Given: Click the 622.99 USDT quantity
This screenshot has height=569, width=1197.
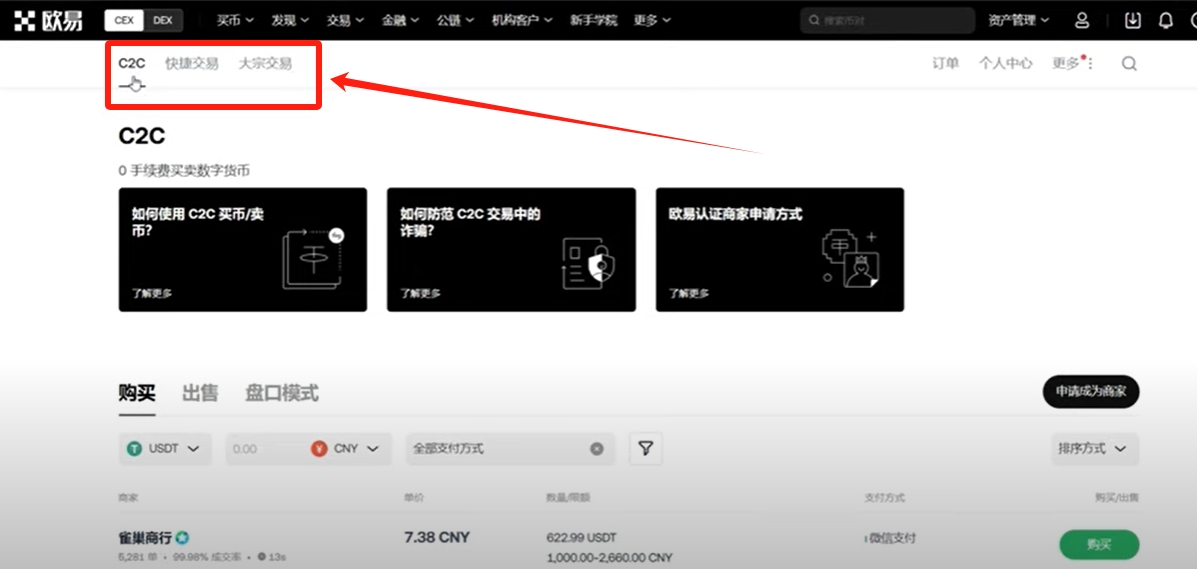Looking at the screenshot, I should click(x=582, y=538).
